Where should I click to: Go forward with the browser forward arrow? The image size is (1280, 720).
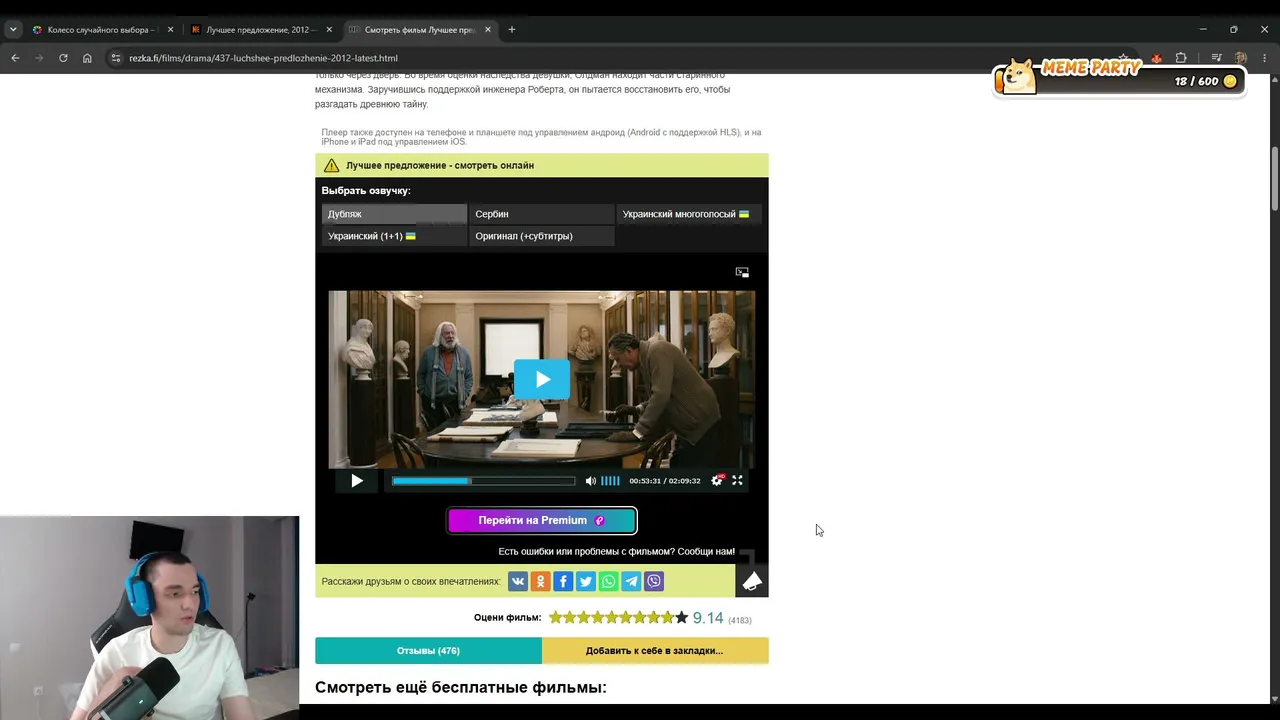coord(39,58)
